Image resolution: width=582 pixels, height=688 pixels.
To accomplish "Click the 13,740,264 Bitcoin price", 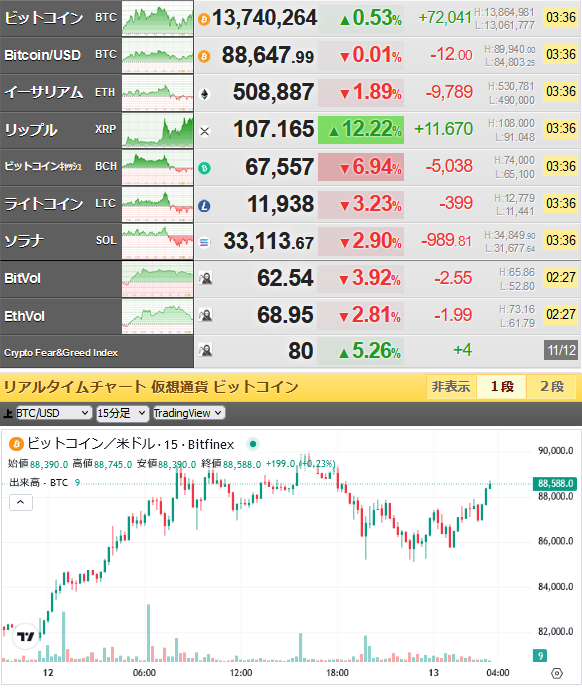I will click(264, 18).
